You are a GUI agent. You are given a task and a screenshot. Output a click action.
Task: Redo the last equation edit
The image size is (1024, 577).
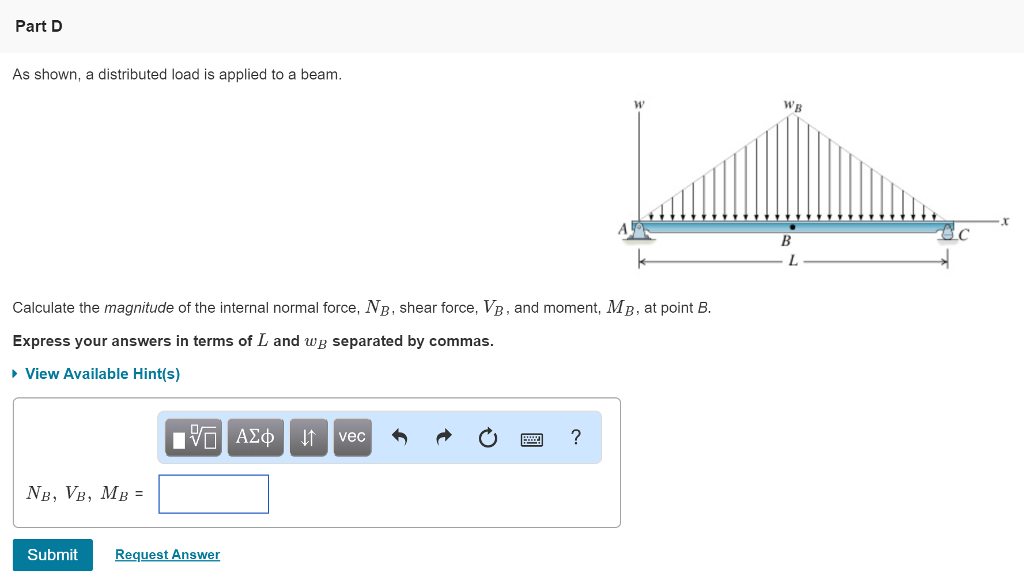(x=442, y=437)
